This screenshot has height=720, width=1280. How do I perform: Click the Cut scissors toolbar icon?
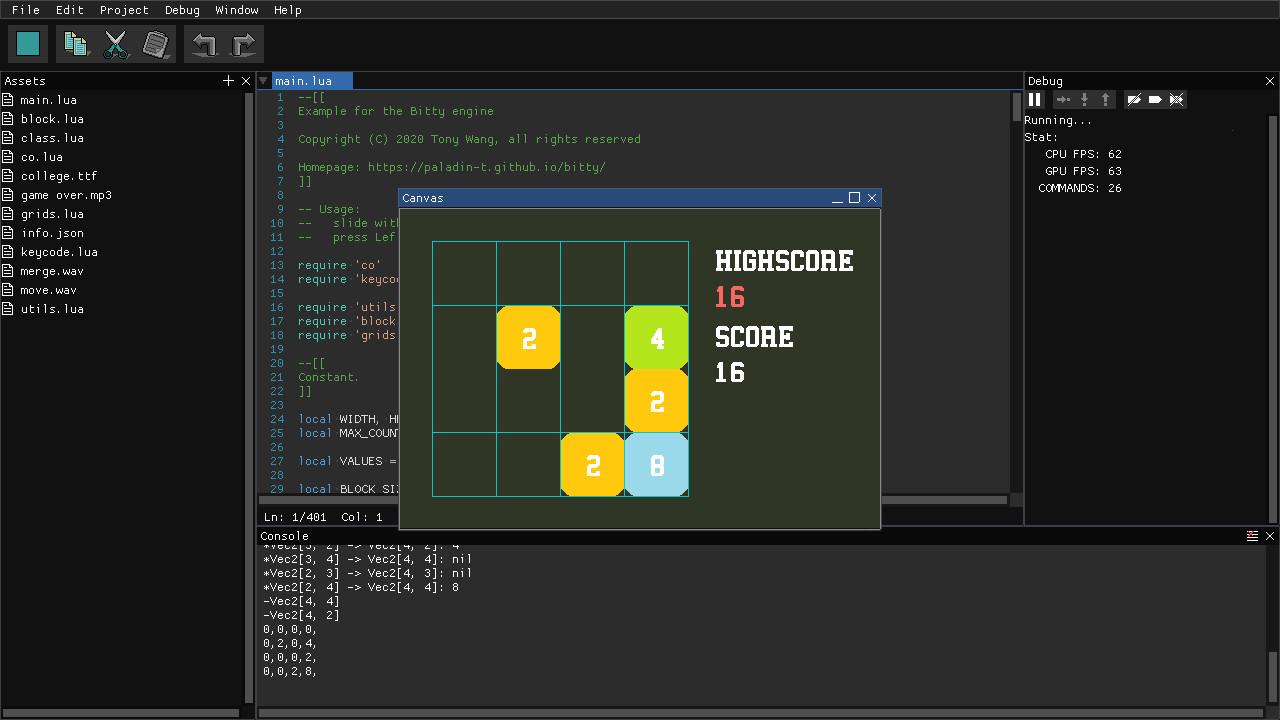[x=116, y=43]
